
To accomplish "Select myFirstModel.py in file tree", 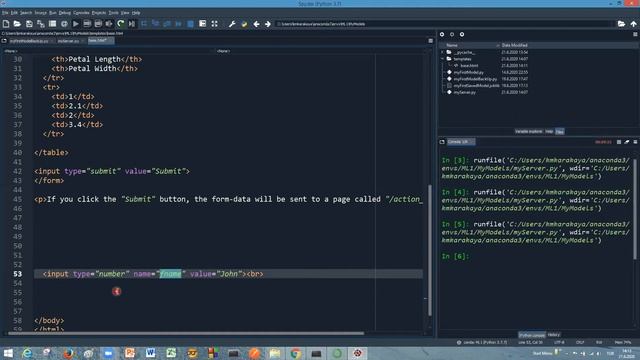I will pos(468,72).
